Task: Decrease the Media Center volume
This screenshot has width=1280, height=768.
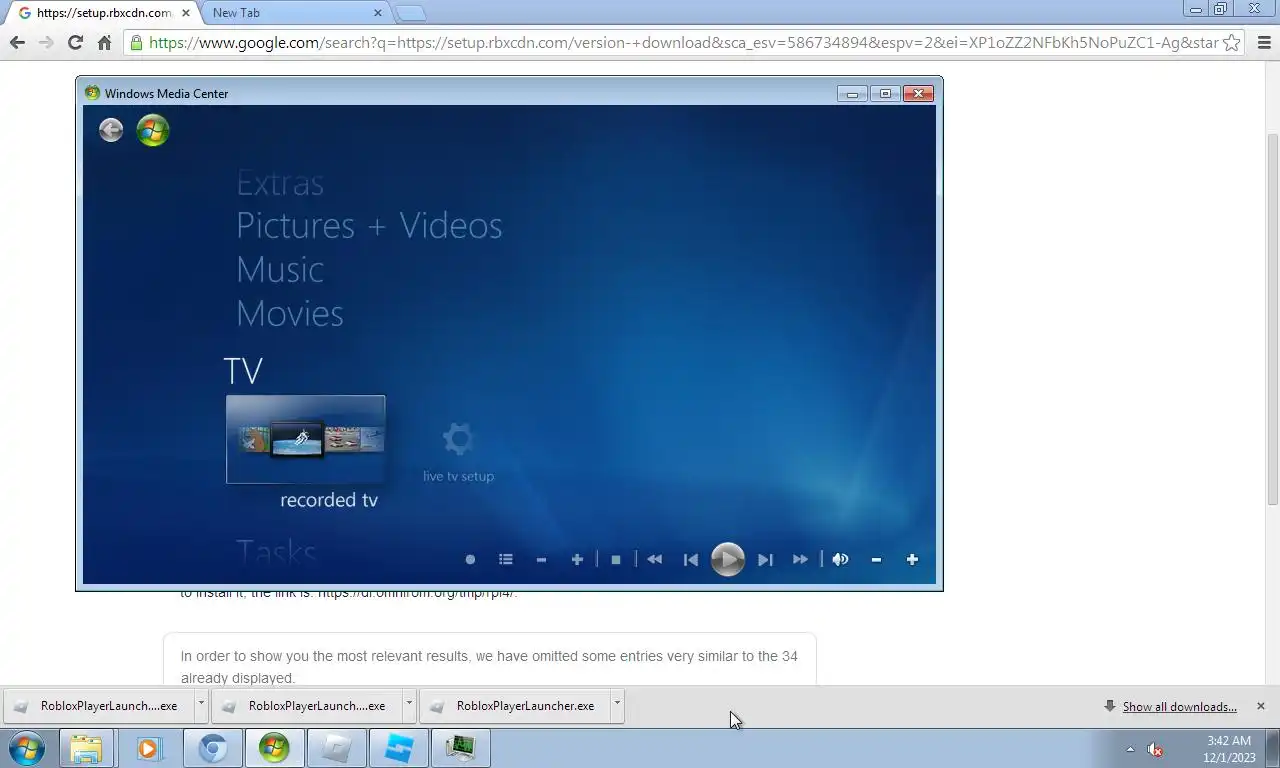Action: click(876, 560)
